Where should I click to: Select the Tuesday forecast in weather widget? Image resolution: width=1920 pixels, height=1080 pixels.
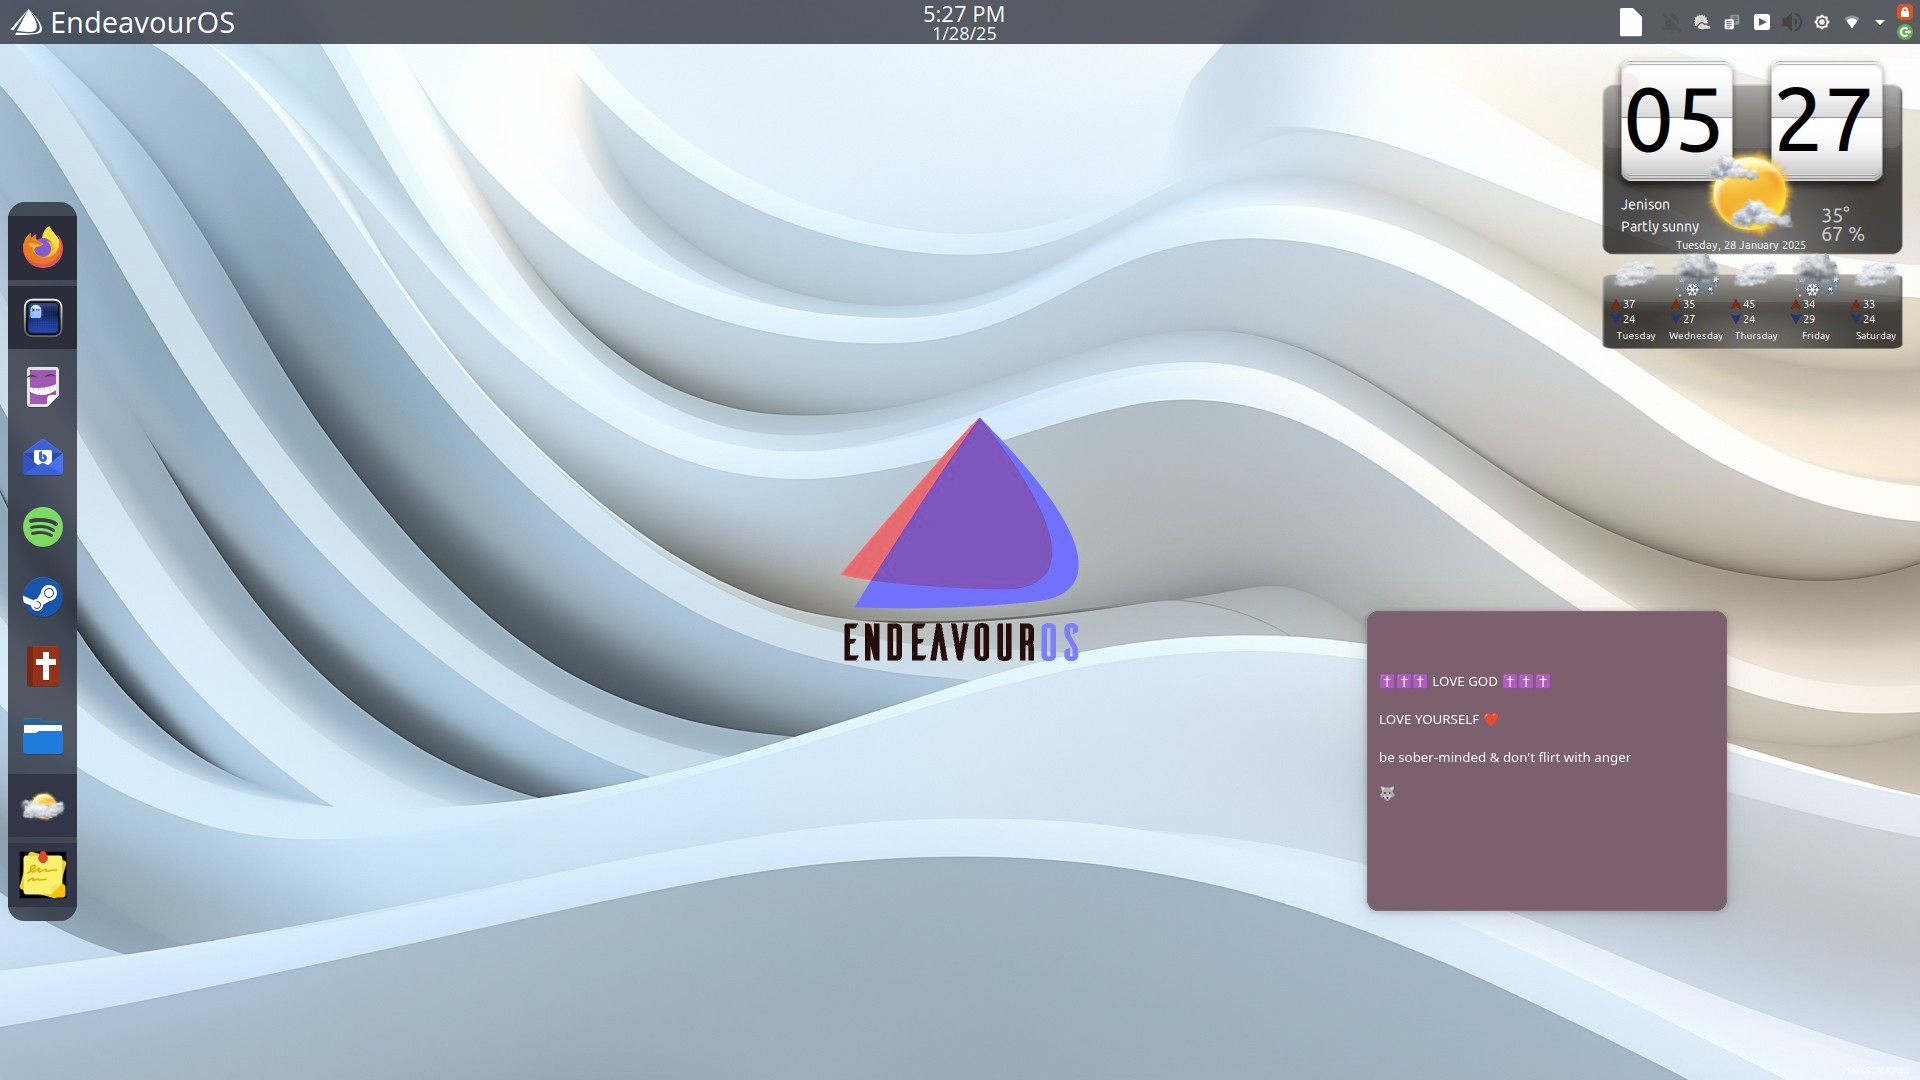[x=1636, y=303]
